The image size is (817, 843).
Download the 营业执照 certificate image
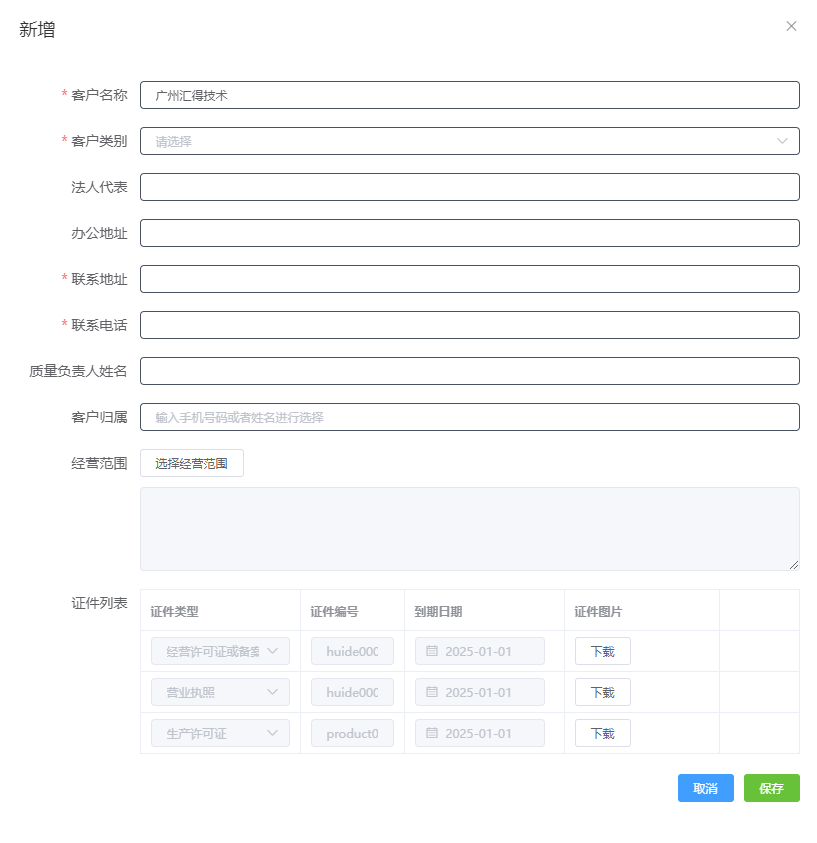click(x=602, y=692)
